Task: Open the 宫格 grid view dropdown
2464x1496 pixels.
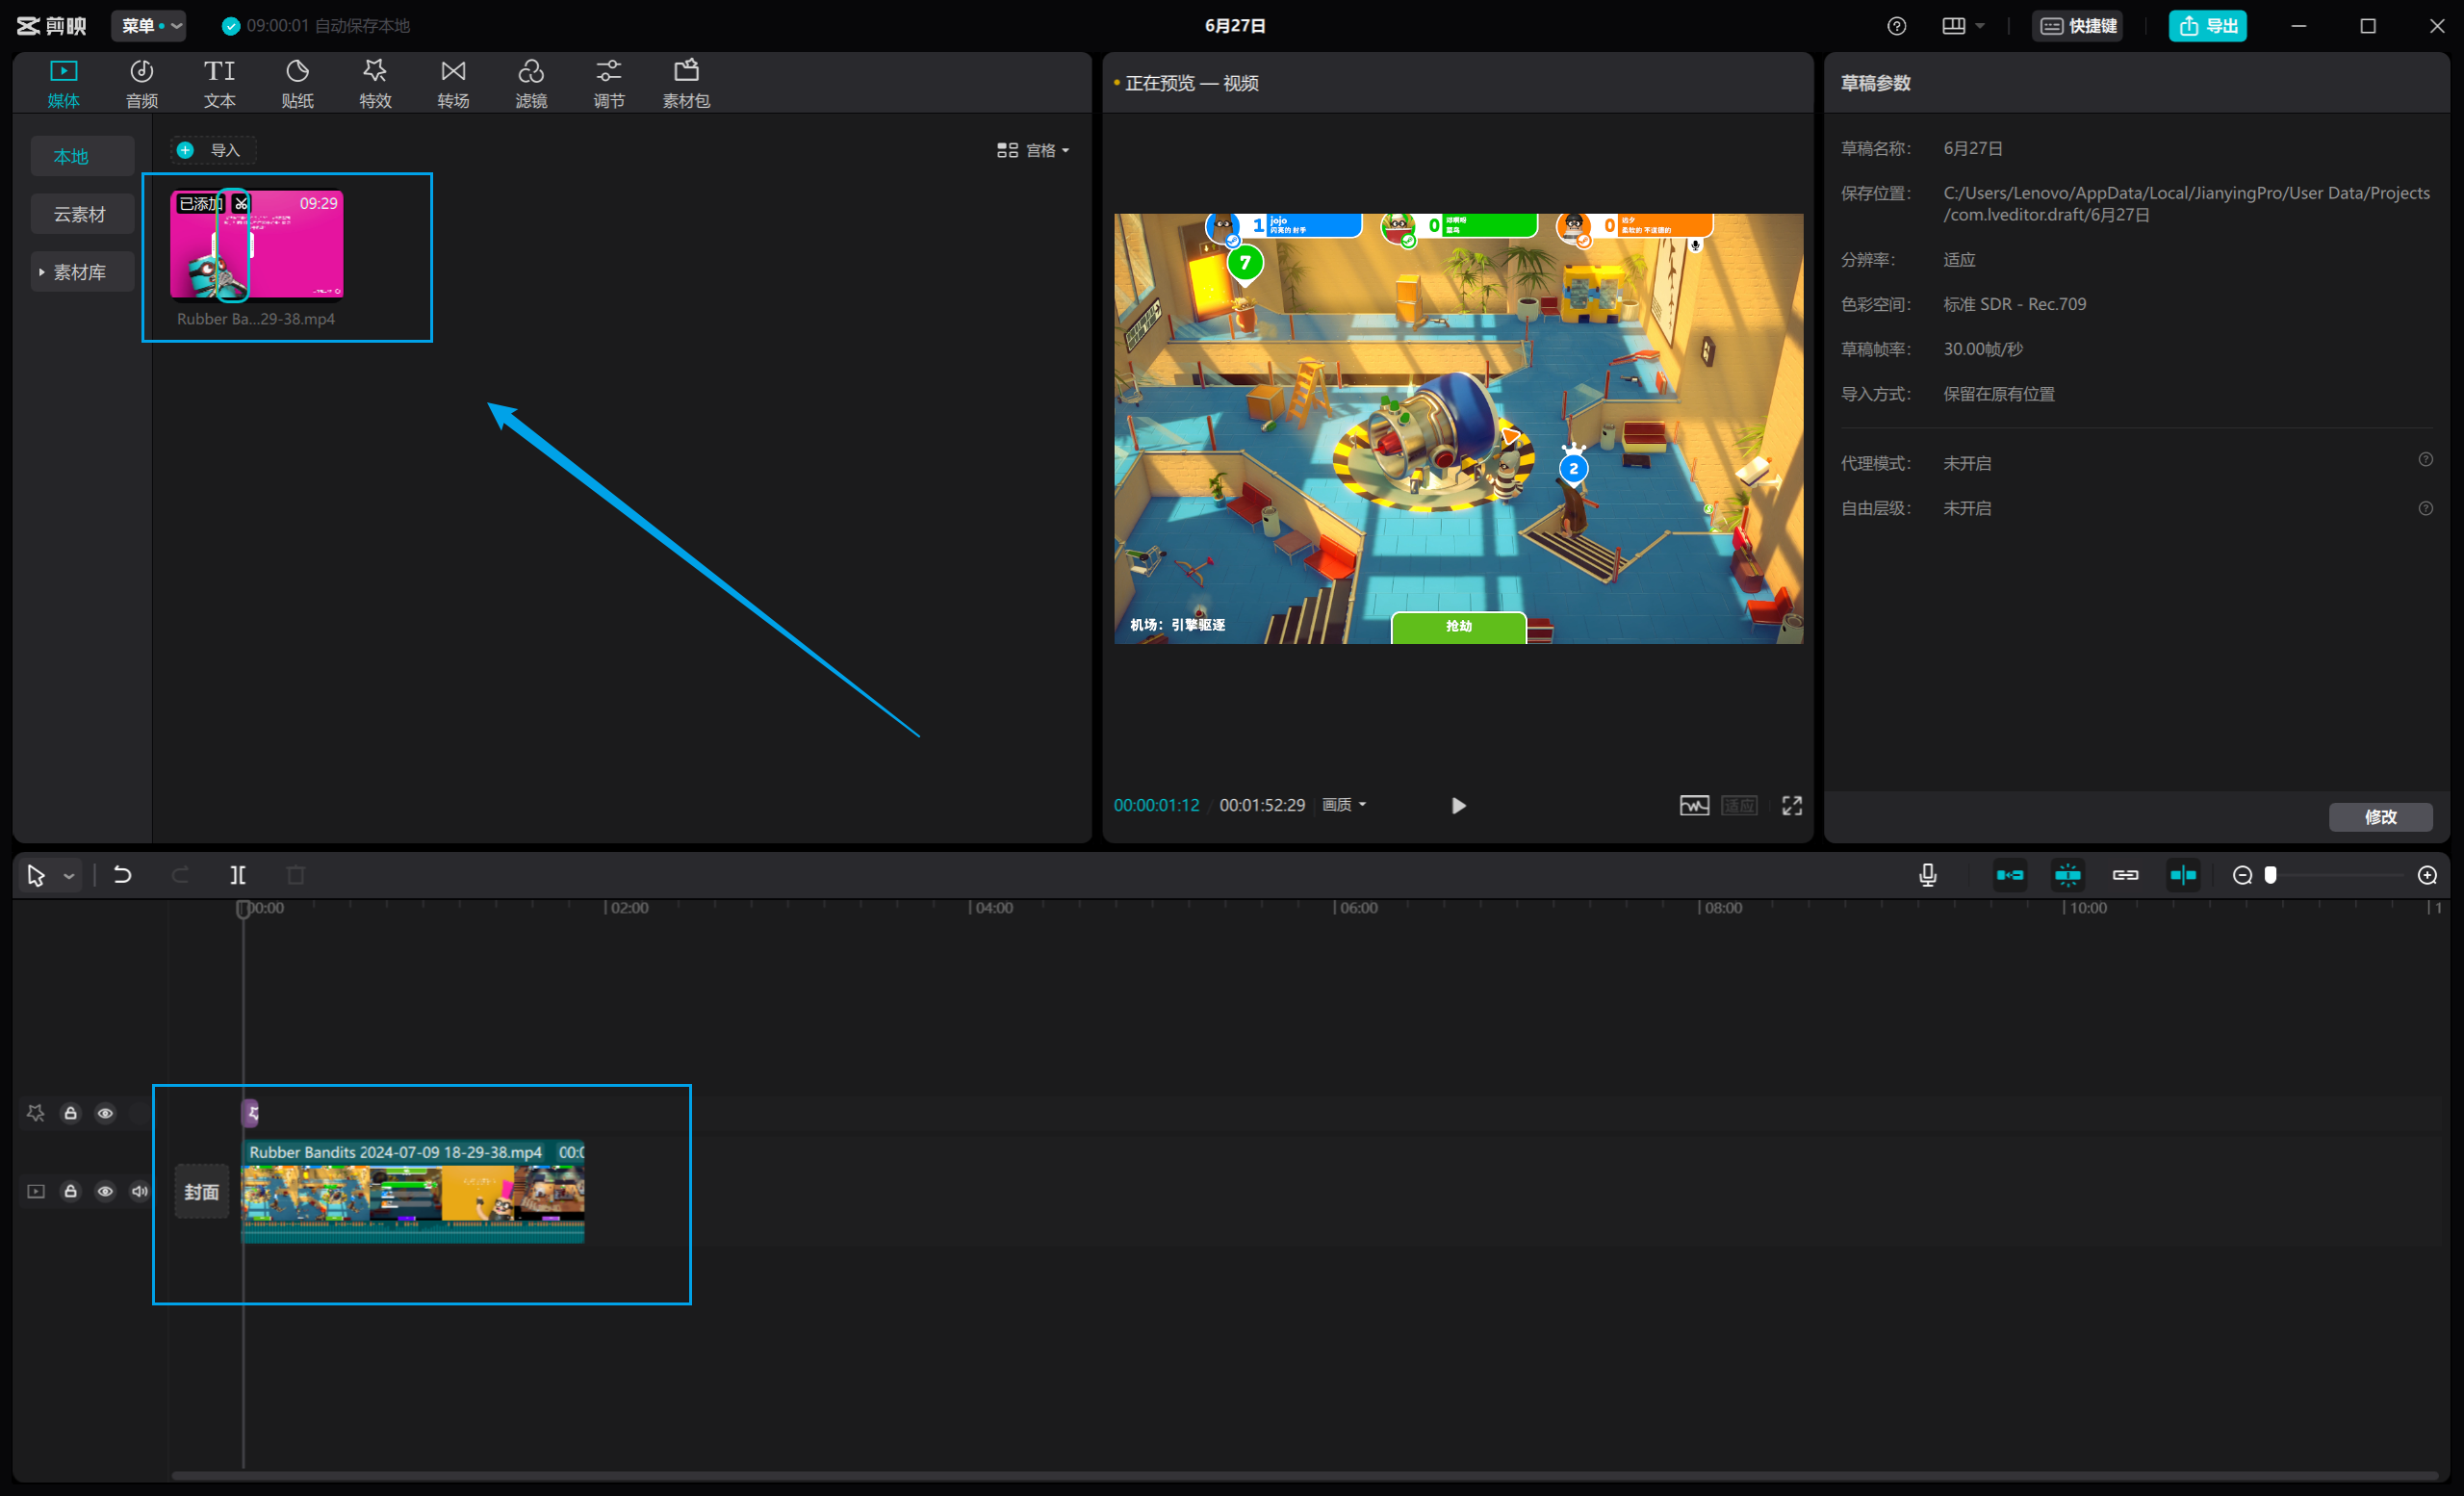Action: pyautogui.click(x=1033, y=150)
